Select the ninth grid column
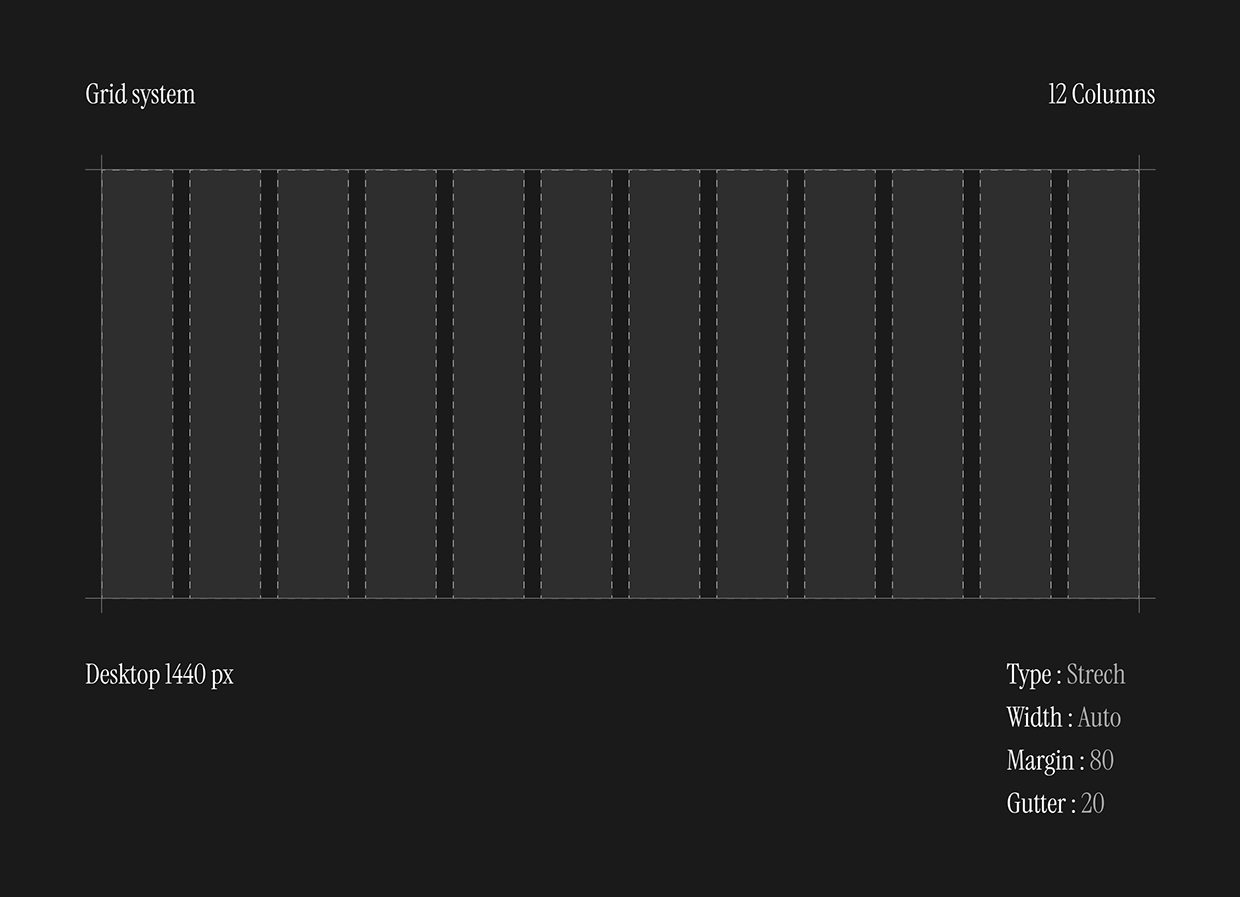This screenshot has width=1240, height=897. pos(840,384)
